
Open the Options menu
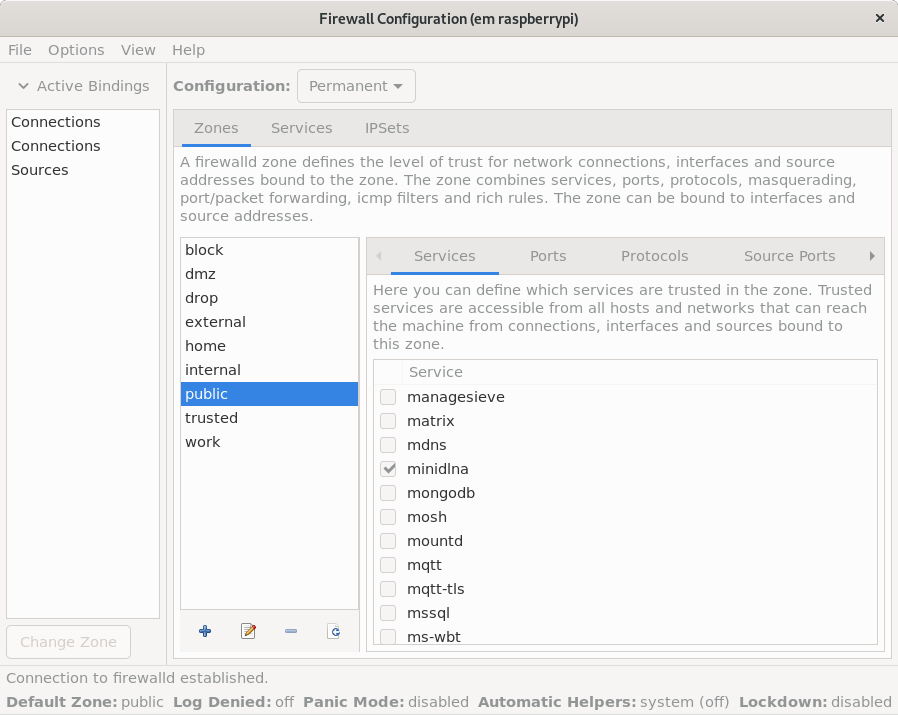click(x=76, y=50)
